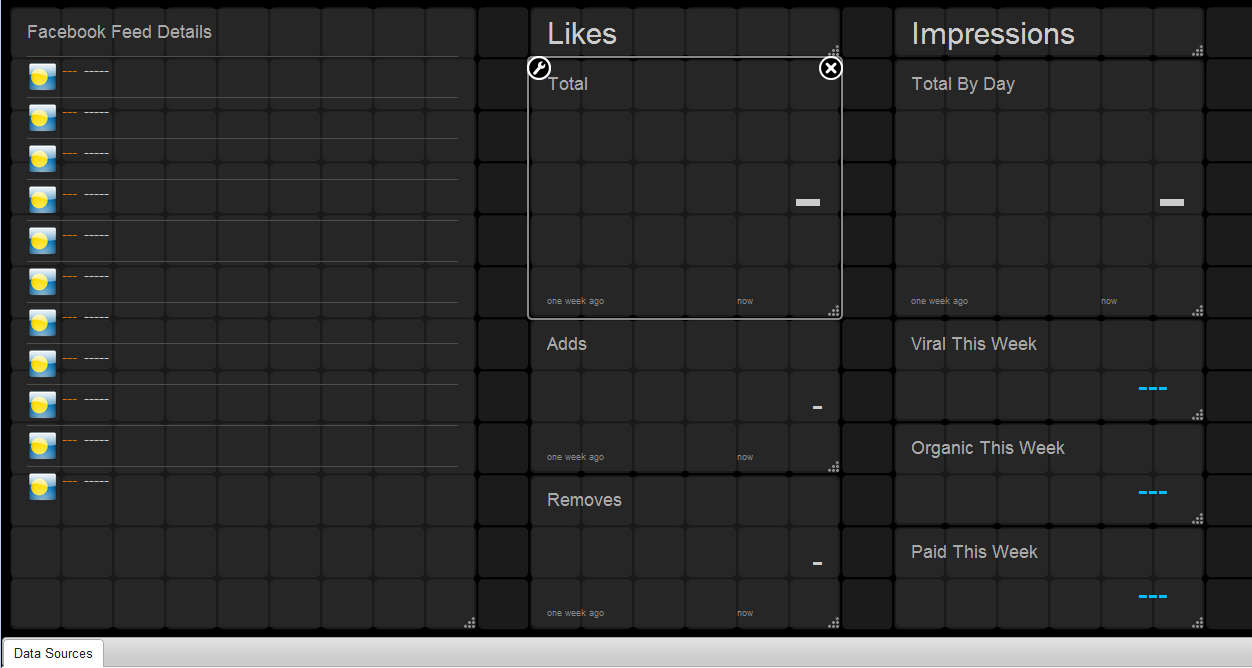Screen dimensions: 1252x668
Task: Open settings wrench on Likes Total widget
Action: 539,68
